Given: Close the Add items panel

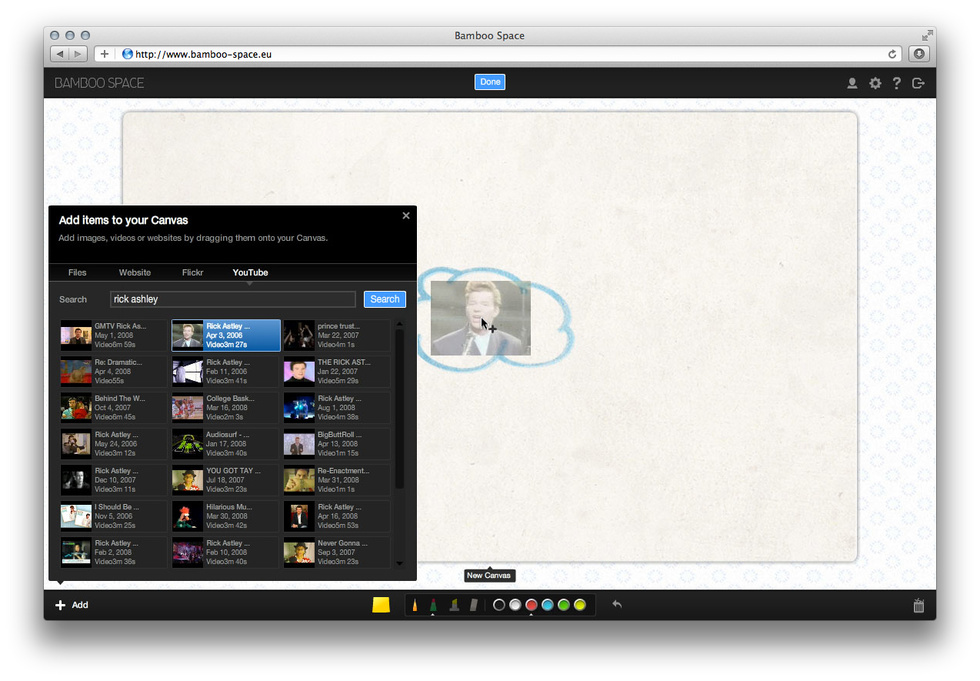Looking at the screenshot, I should [x=406, y=216].
